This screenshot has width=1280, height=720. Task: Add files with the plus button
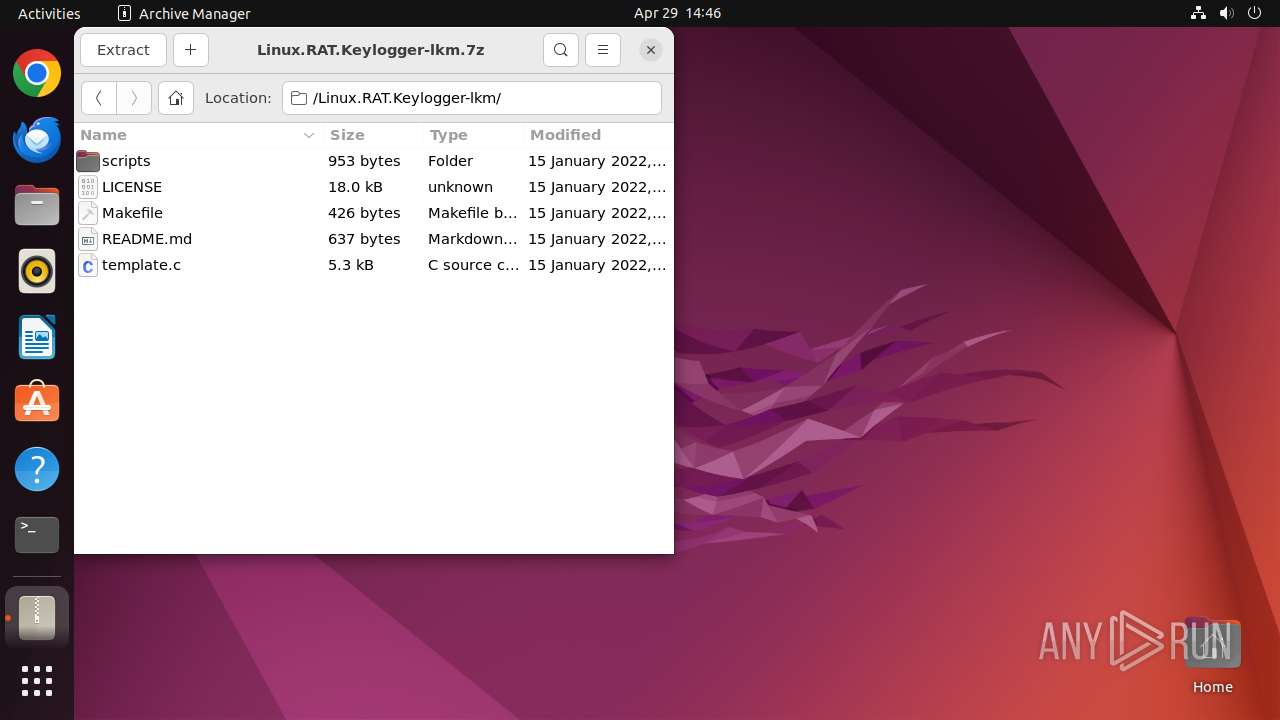190,50
